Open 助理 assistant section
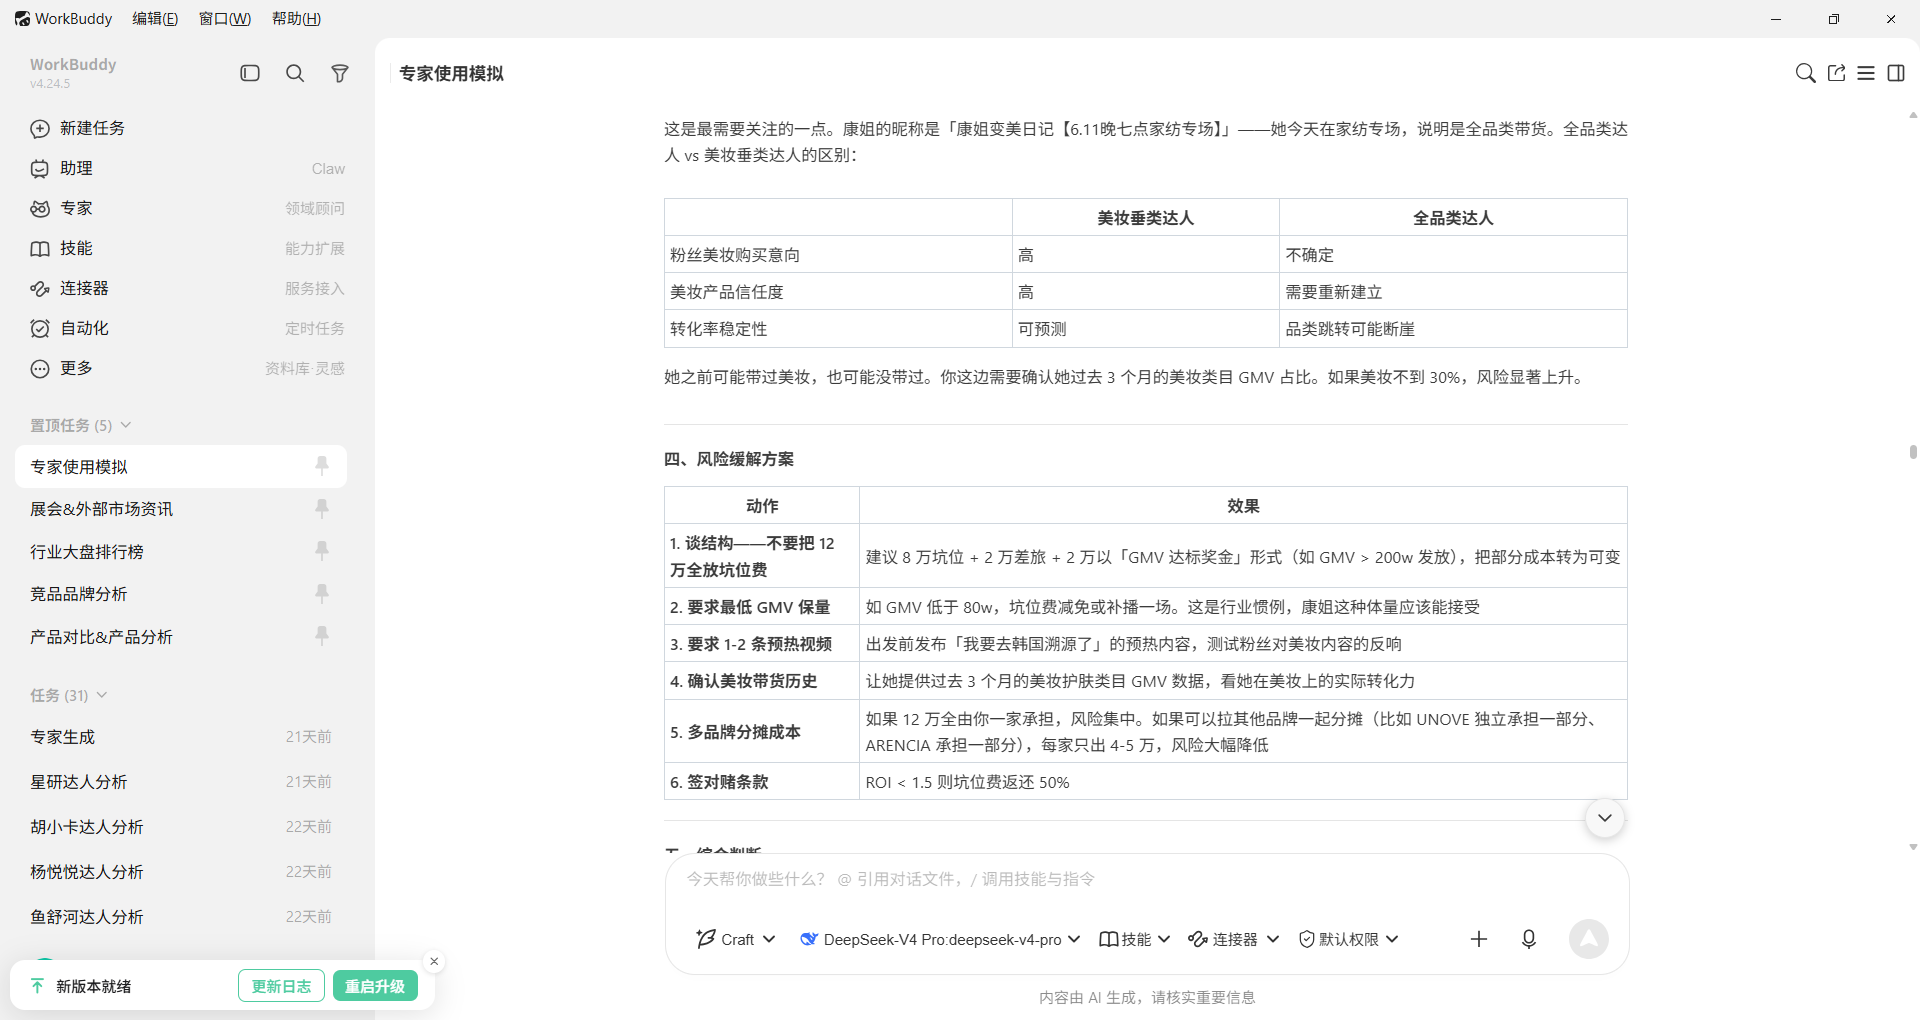Image resolution: width=1920 pixels, height=1020 pixels. [187, 168]
